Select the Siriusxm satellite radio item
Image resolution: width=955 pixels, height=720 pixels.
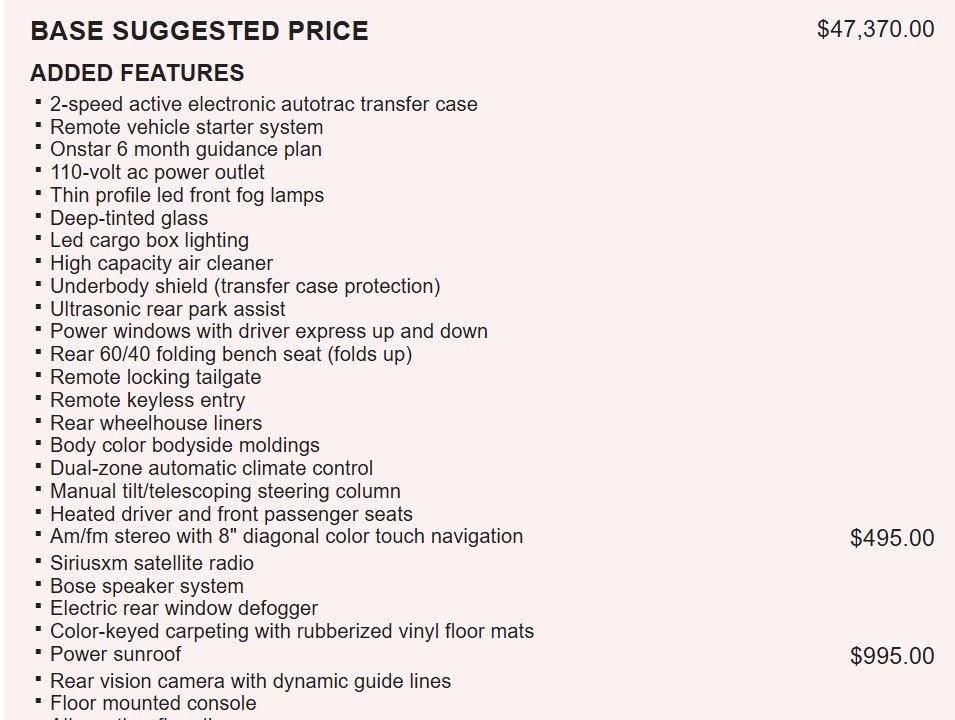point(151,563)
